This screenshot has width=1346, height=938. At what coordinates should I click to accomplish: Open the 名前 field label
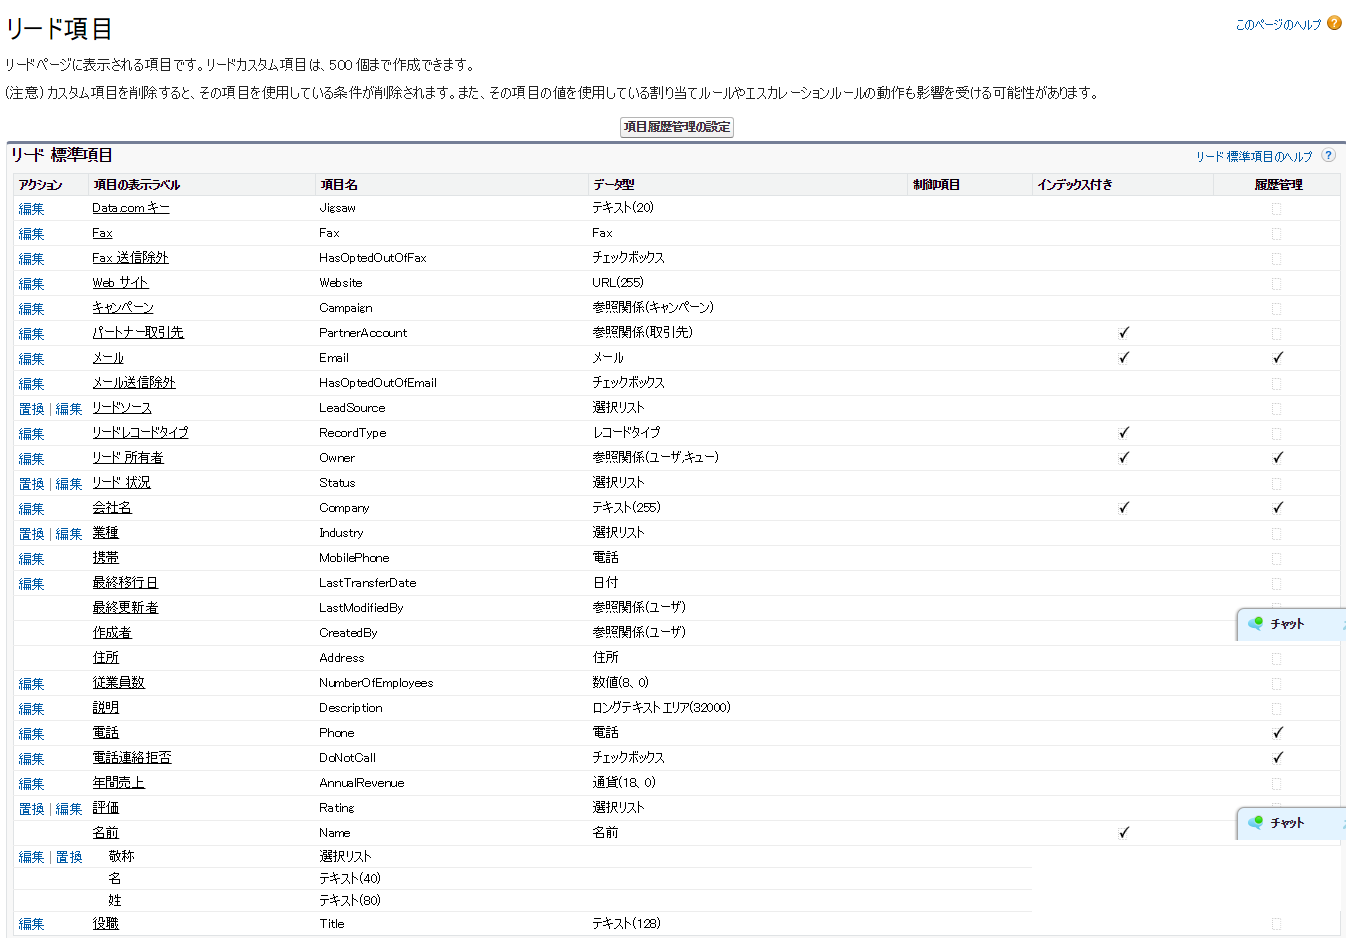click(x=106, y=833)
